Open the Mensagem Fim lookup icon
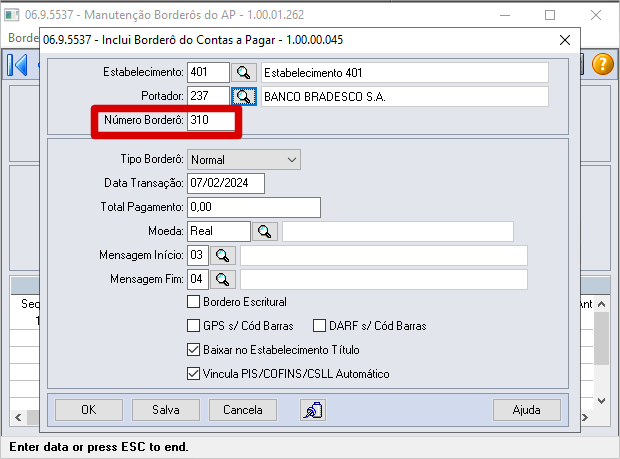This screenshot has width=620, height=459. [222, 280]
